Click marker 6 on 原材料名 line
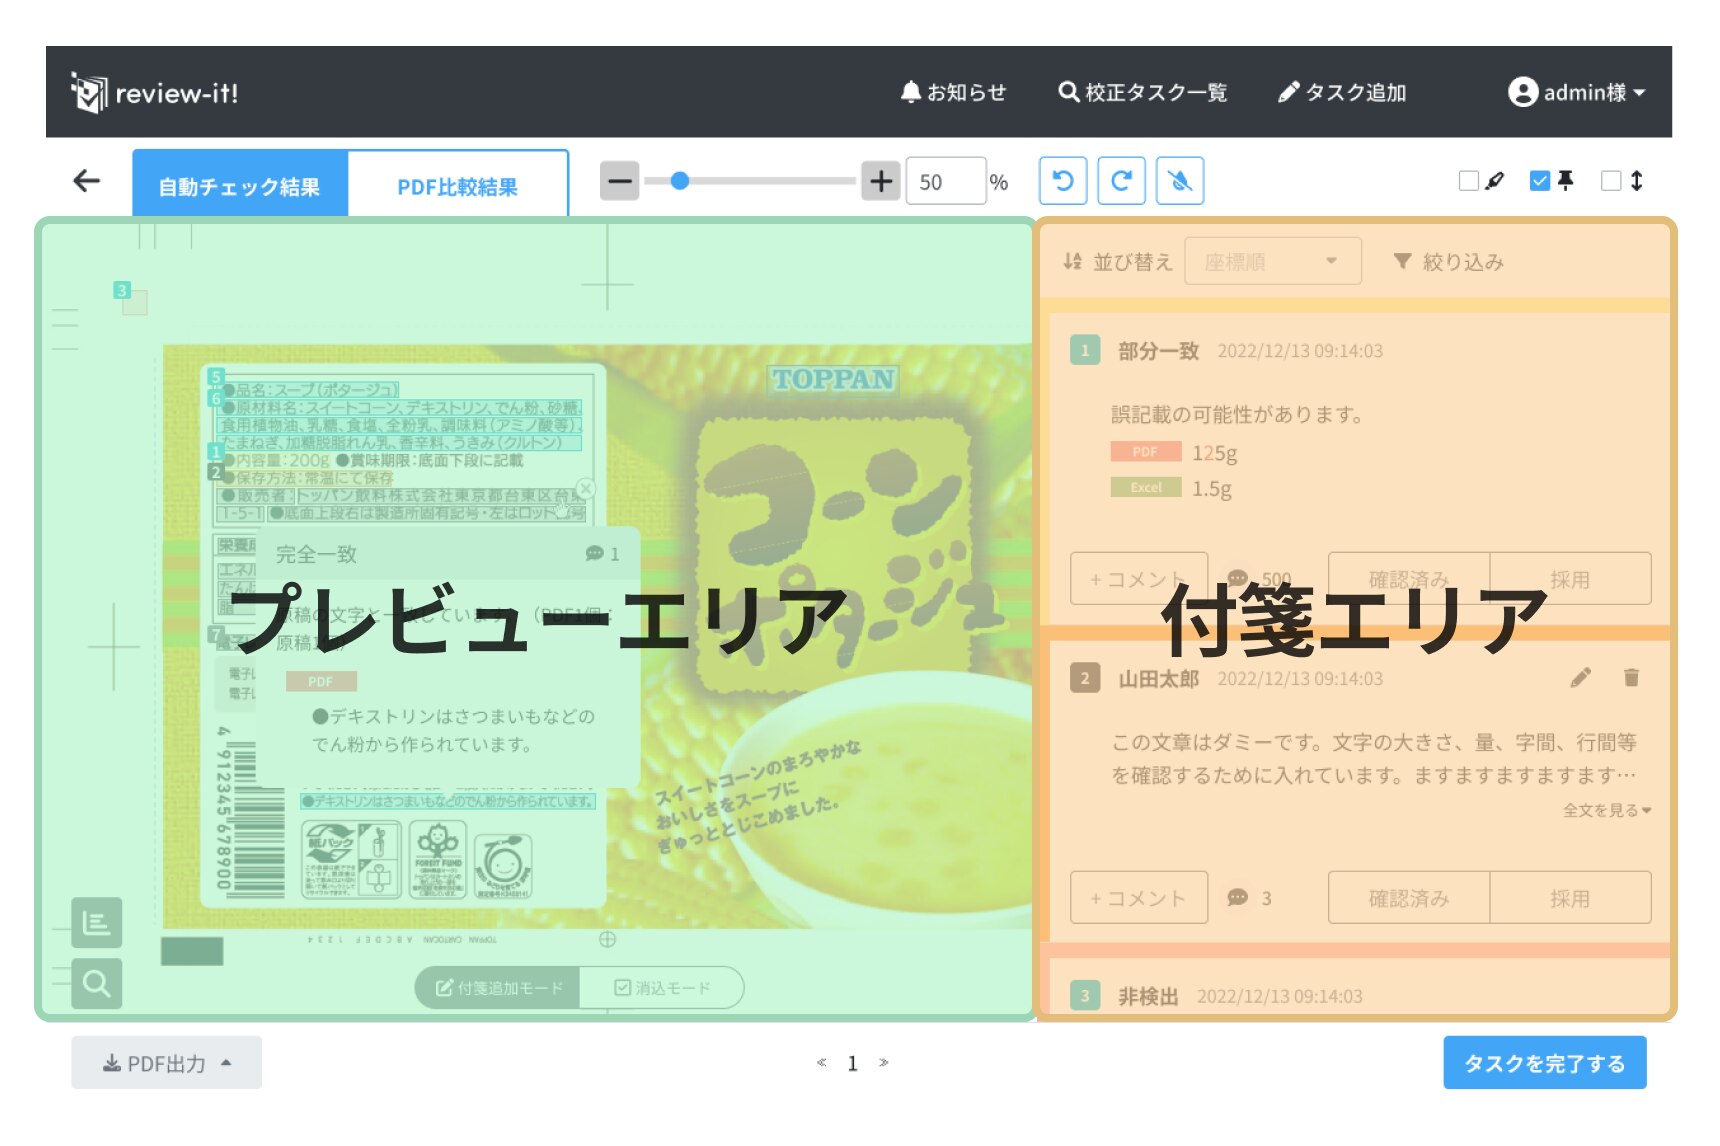Image resolution: width=1720 pixels, height=1146 pixels. pyautogui.click(x=215, y=398)
